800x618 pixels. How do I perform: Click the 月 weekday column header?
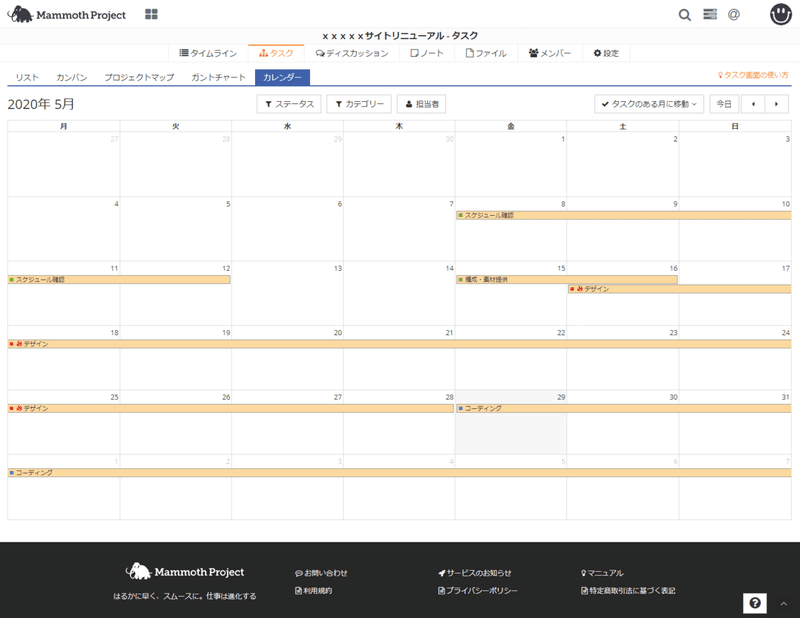pos(64,126)
